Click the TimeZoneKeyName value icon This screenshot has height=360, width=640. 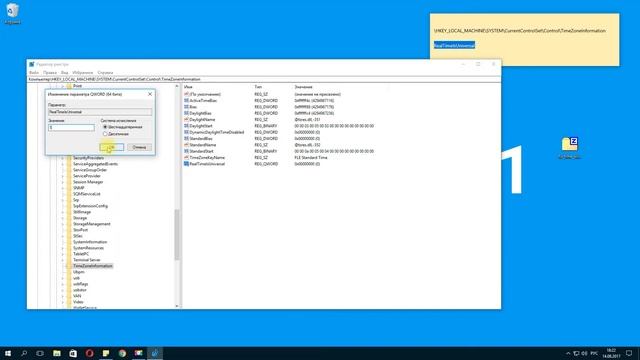tap(187, 158)
